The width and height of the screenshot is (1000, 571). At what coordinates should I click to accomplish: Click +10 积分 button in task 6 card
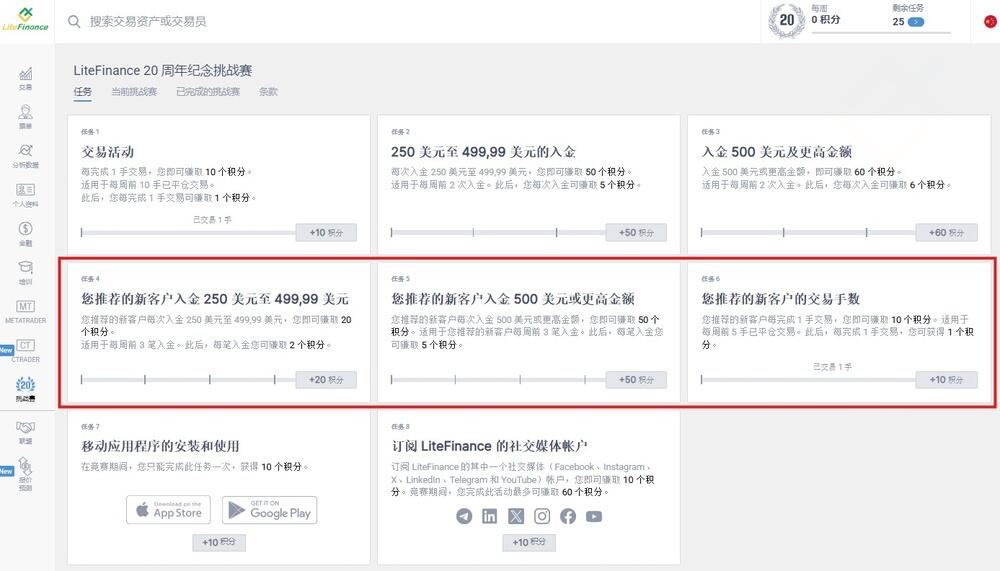946,380
